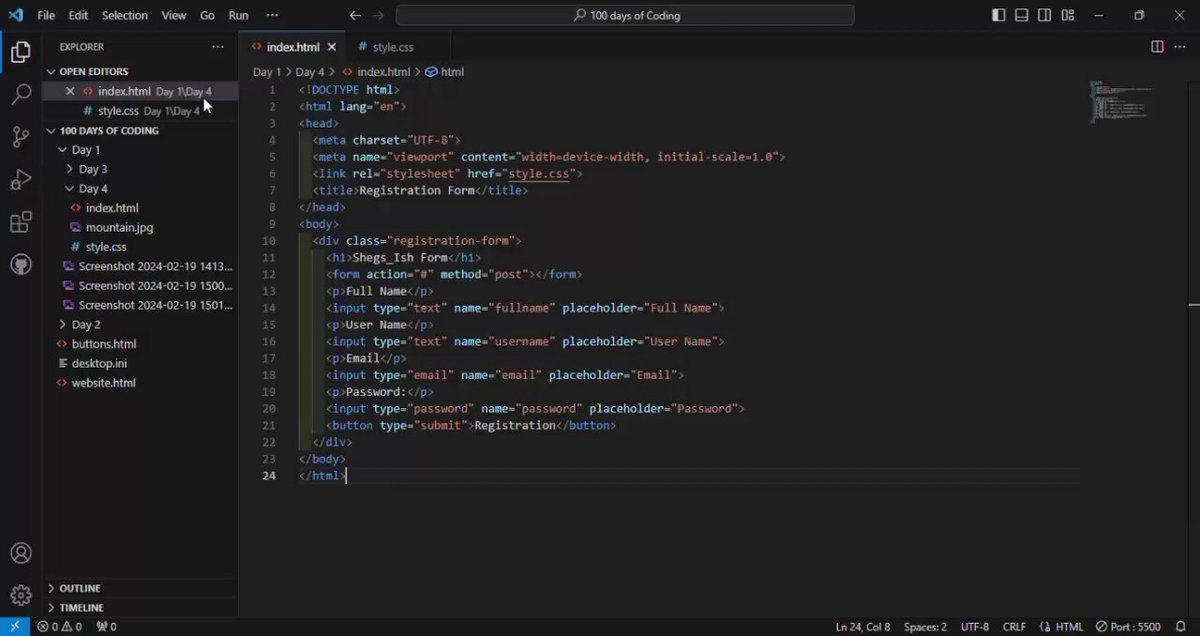Switch to the style.css editor tab
Image resolution: width=1200 pixels, height=636 pixels.
pos(393,47)
